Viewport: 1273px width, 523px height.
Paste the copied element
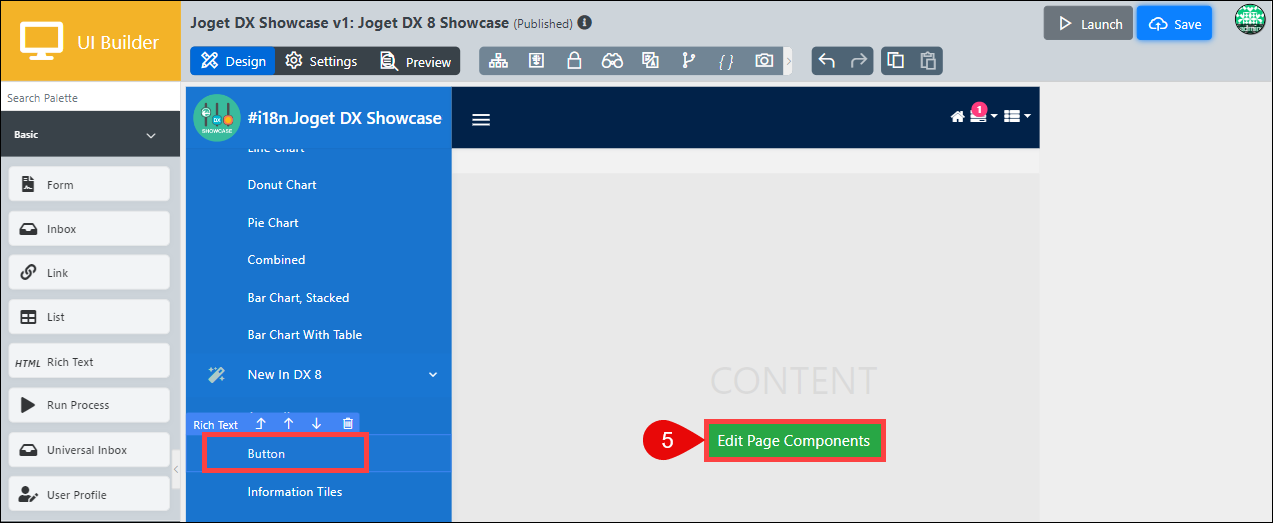[927, 61]
